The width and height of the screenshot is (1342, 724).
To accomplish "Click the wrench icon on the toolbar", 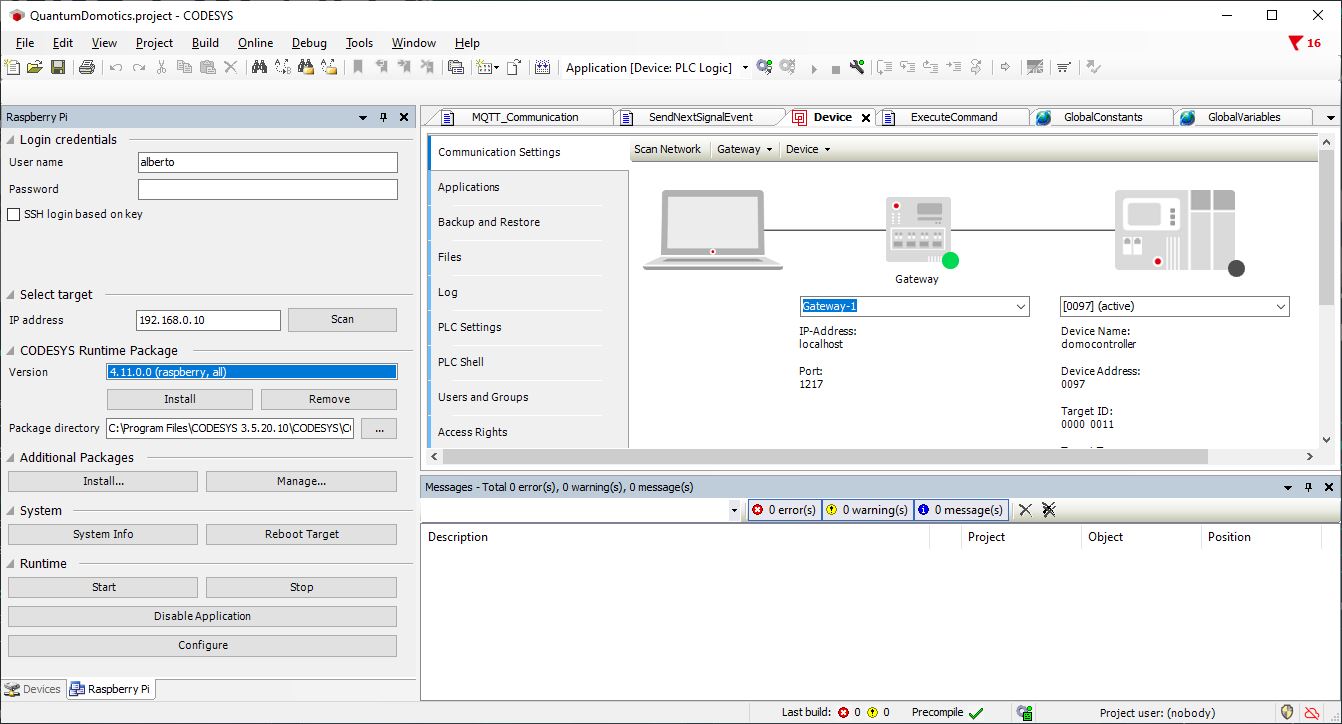I will click(855, 67).
